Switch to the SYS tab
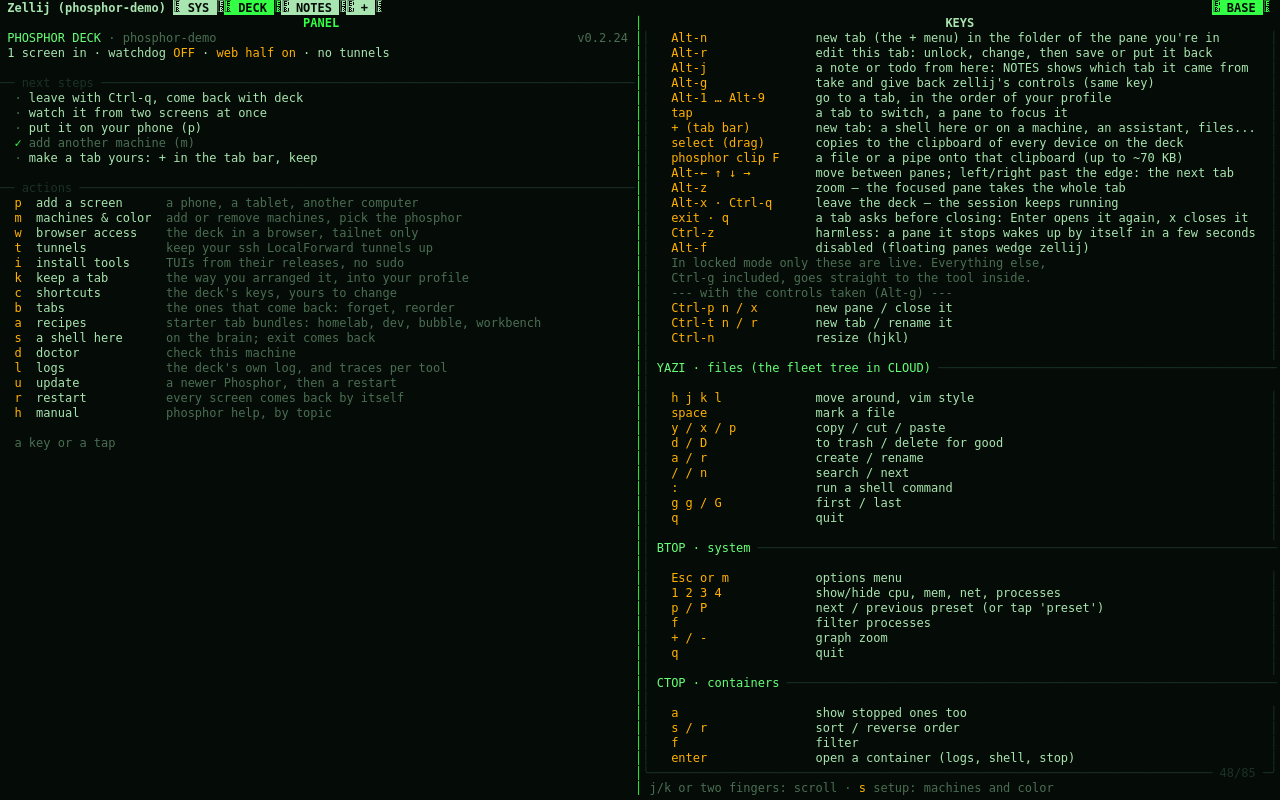Viewport: 1280px width, 800px height. [198, 8]
